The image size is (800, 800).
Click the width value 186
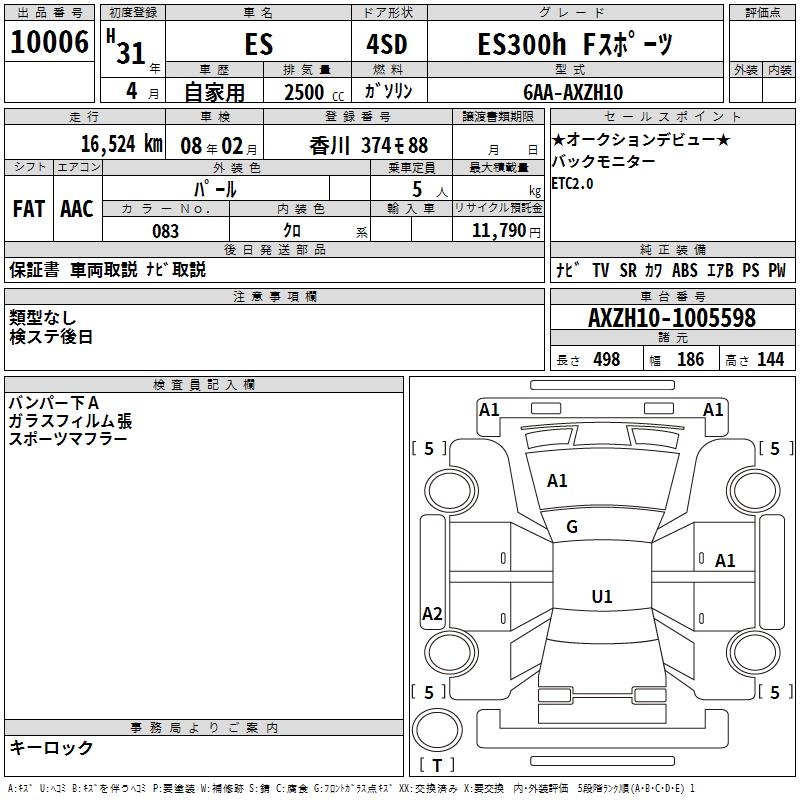[x=691, y=360]
